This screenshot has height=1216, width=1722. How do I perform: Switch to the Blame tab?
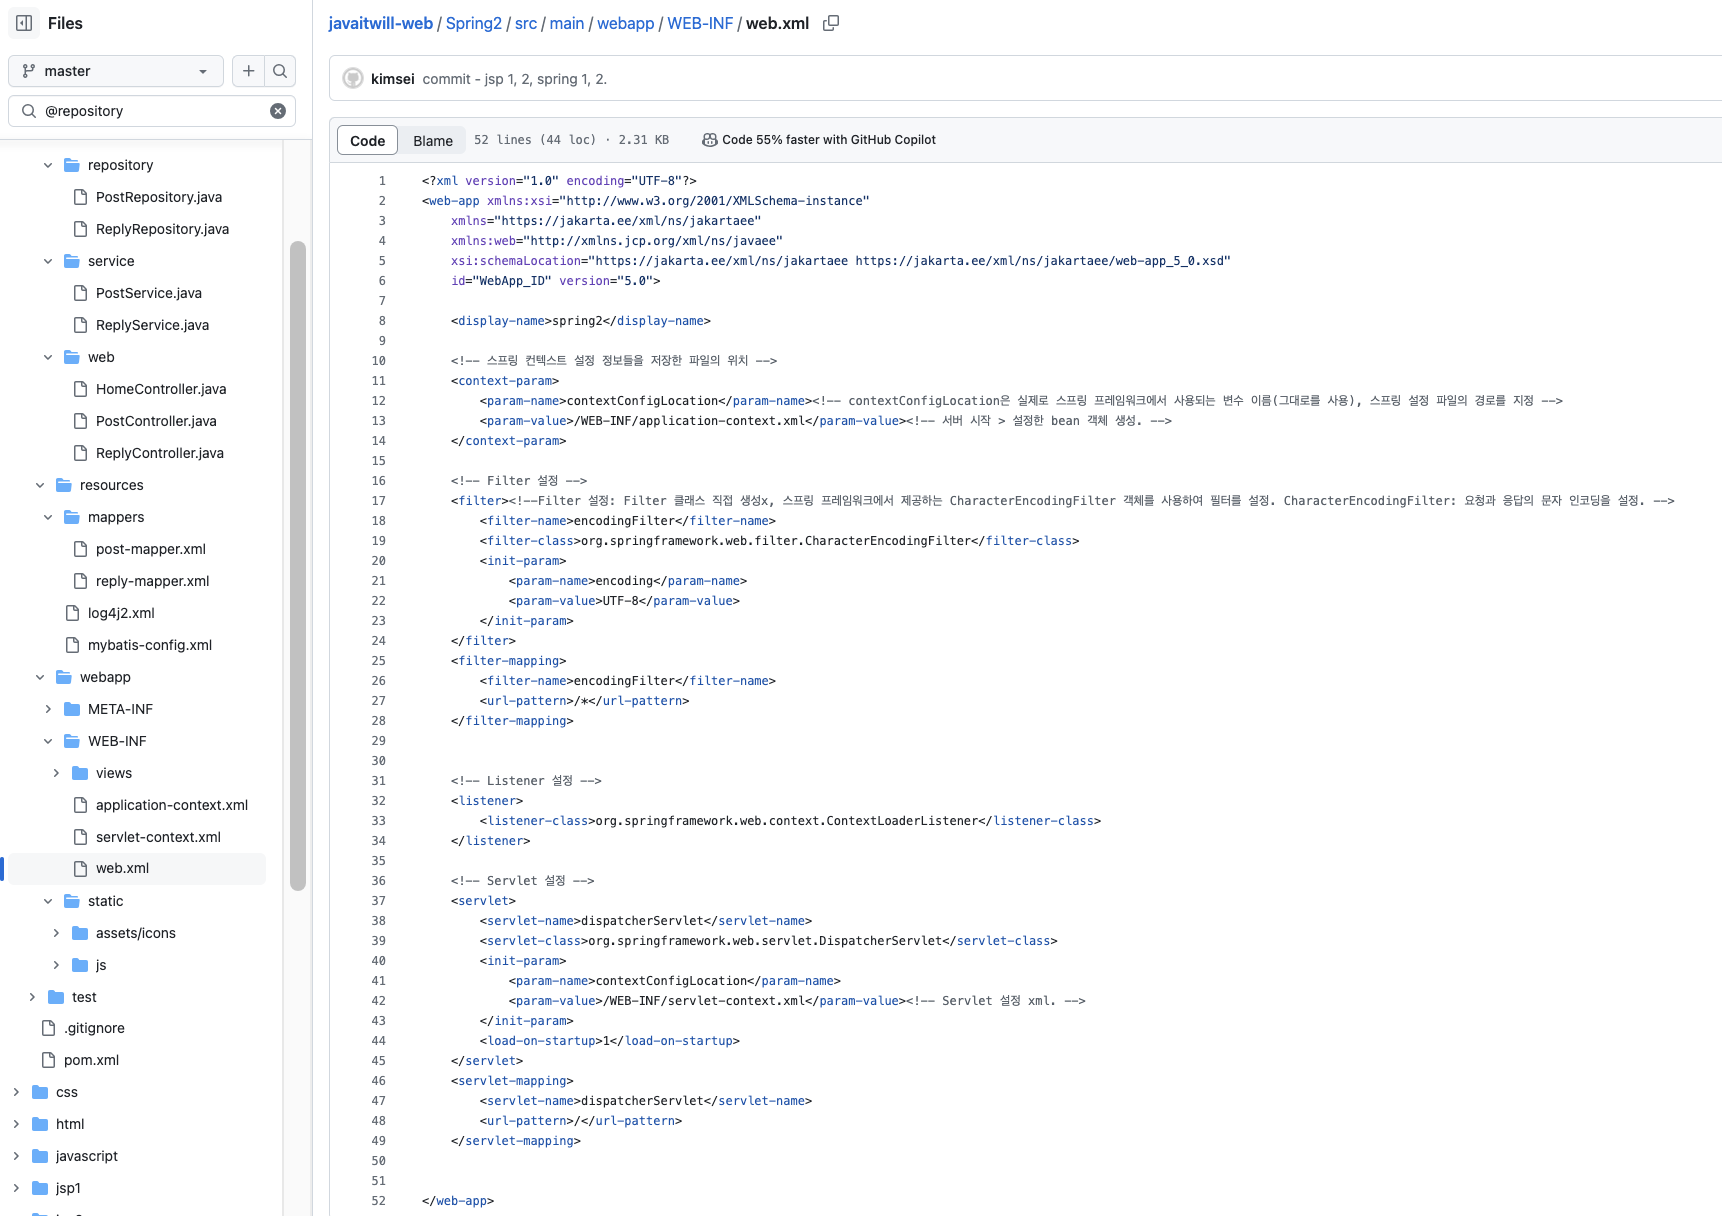point(432,141)
